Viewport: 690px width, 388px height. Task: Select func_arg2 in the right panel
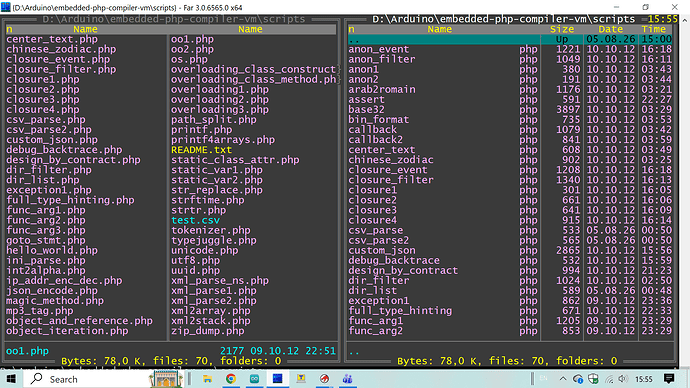(x=375, y=331)
